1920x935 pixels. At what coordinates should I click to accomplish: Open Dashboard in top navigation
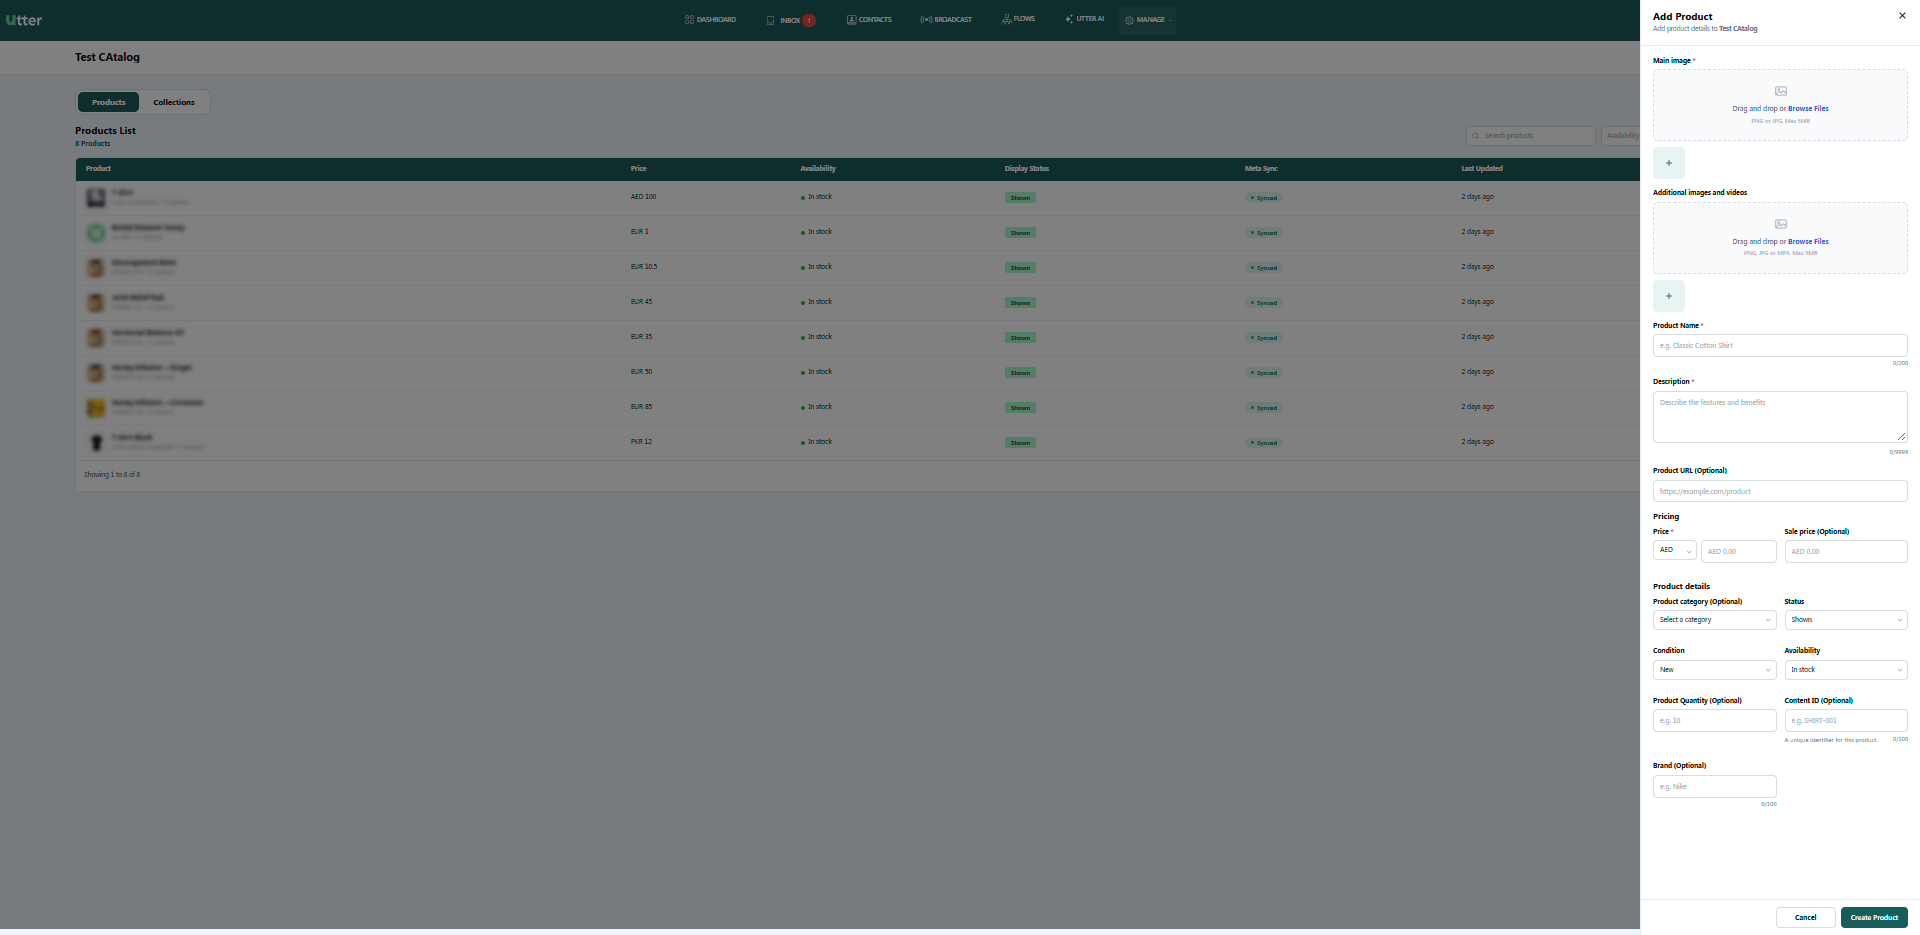[x=710, y=20]
